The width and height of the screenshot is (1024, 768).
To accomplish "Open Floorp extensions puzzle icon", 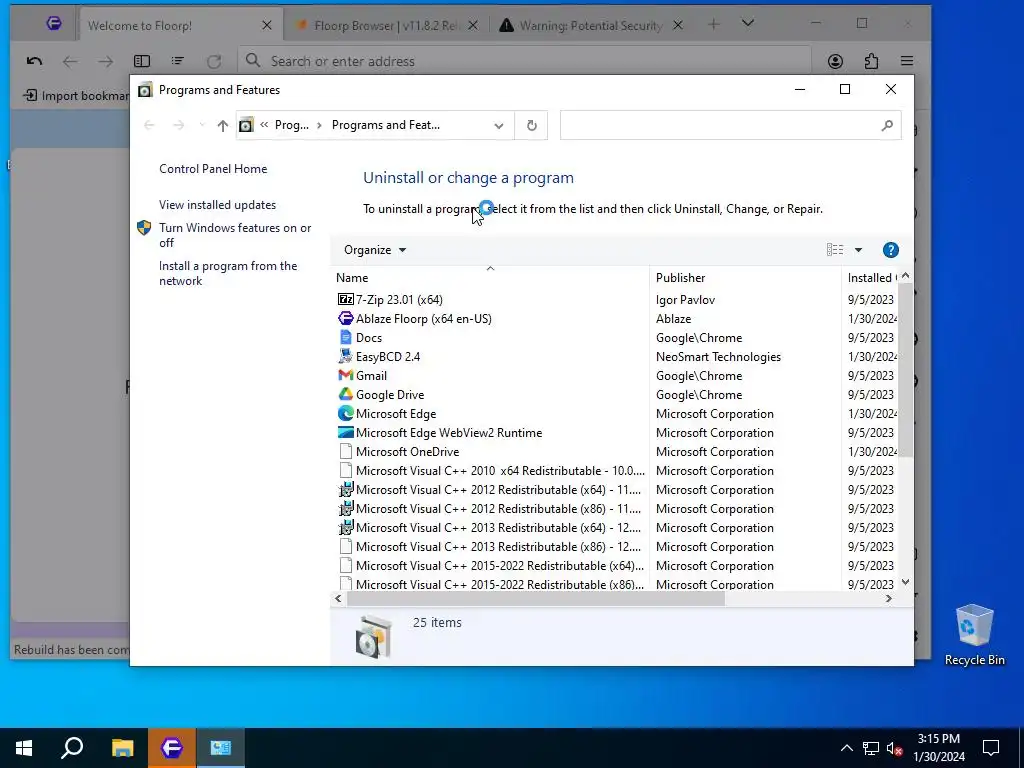I will [871, 61].
